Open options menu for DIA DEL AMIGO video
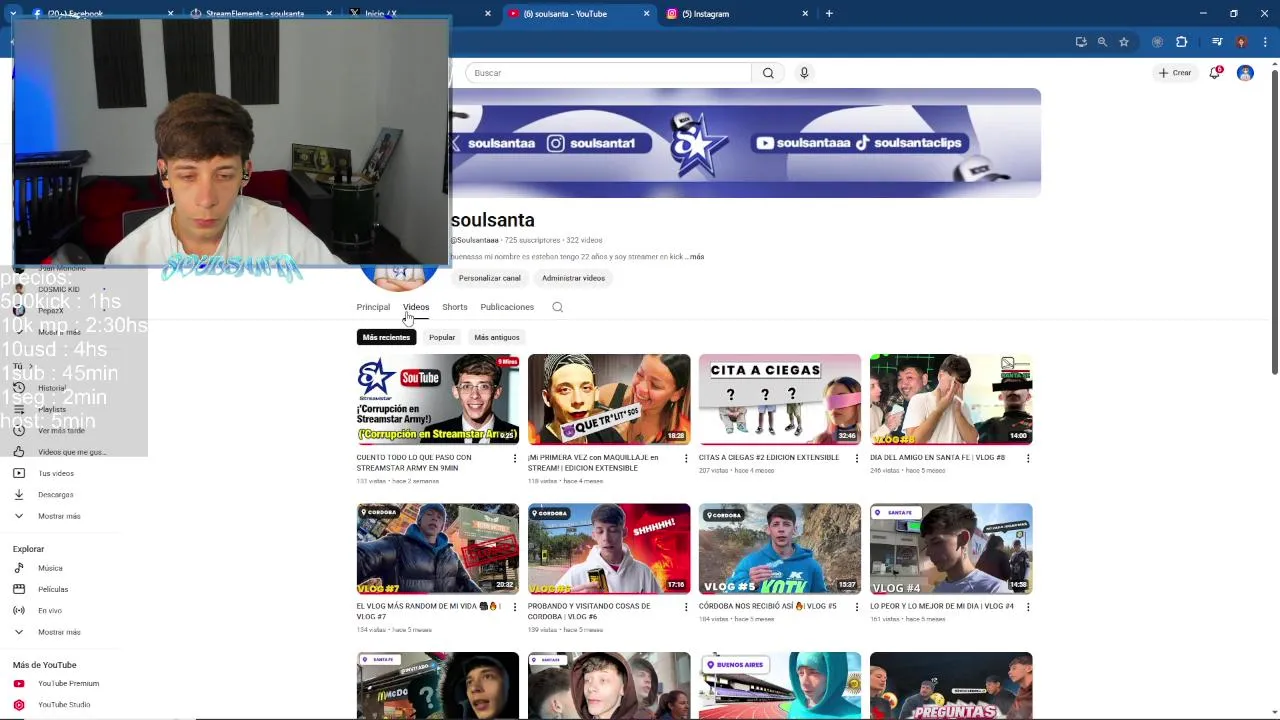 [x=1028, y=458]
